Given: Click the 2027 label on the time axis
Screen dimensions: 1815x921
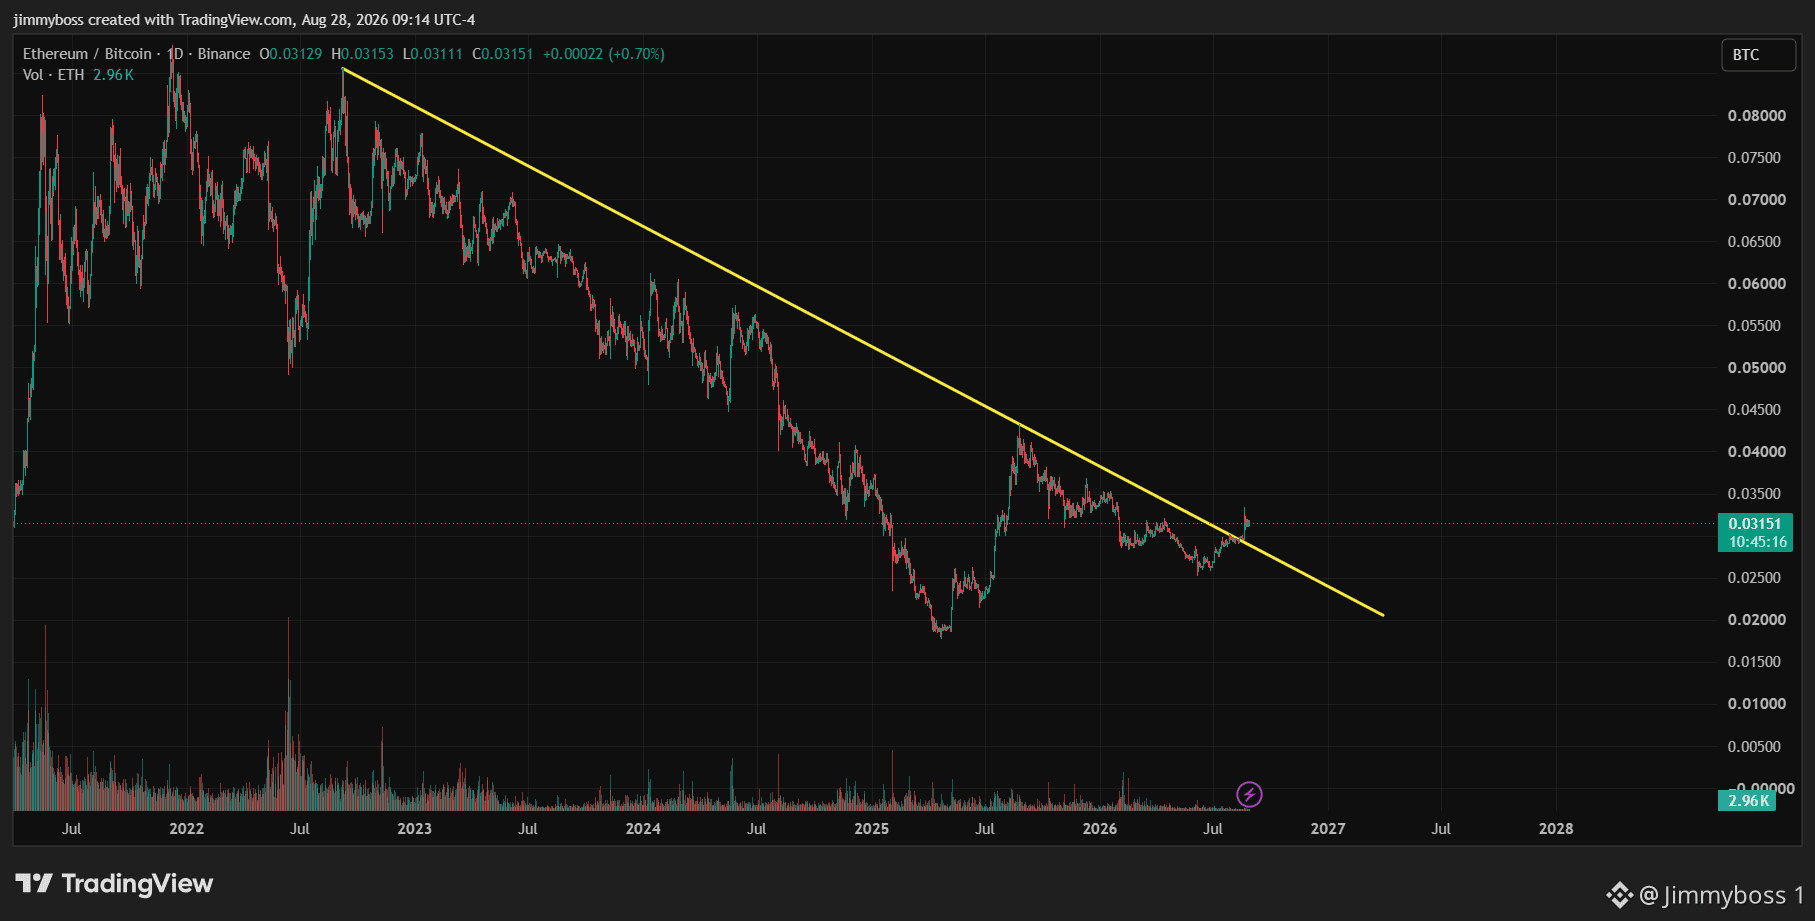Looking at the screenshot, I should 1328,829.
